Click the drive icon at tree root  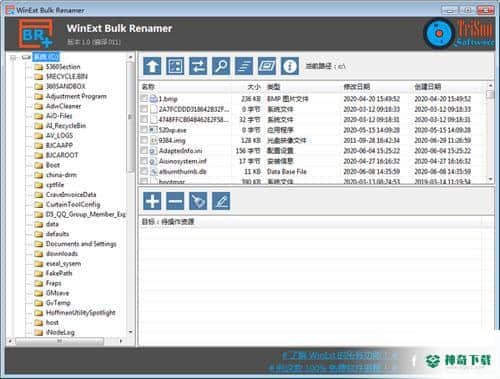(x=26, y=57)
